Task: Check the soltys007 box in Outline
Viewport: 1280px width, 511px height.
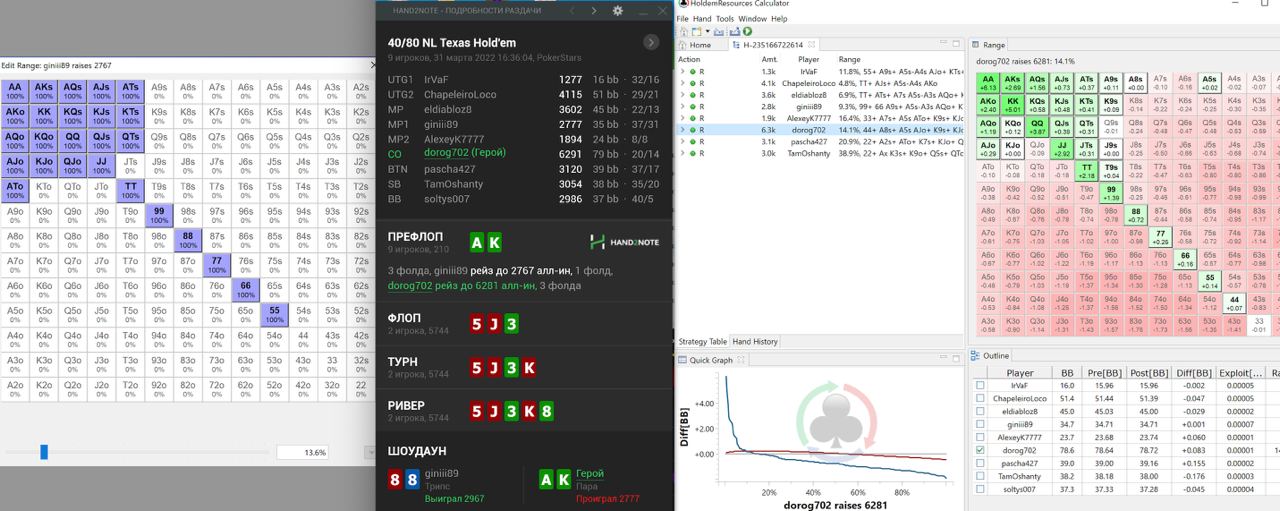Action: click(x=980, y=489)
